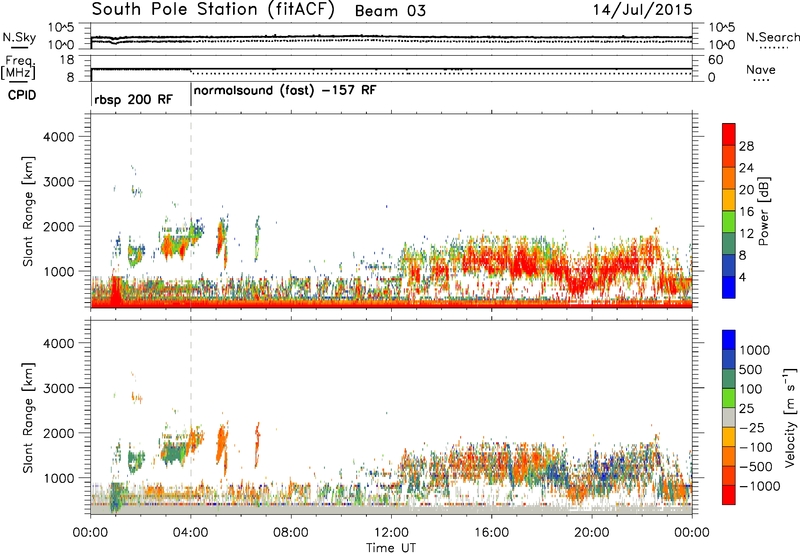Click the "Power [dB]" colorbar title
Viewport: 800px width, 554px height.
pyautogui.click(x=763, y=211)
